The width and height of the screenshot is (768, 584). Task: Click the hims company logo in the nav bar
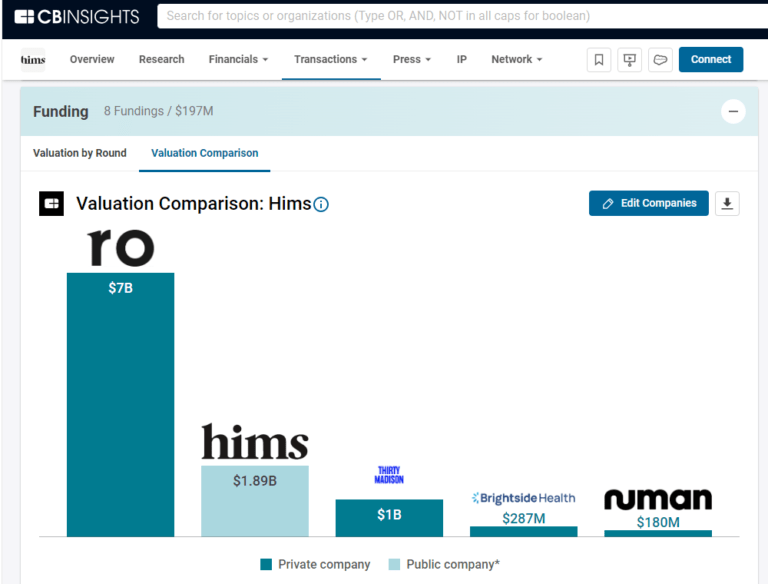click(33, 60)
